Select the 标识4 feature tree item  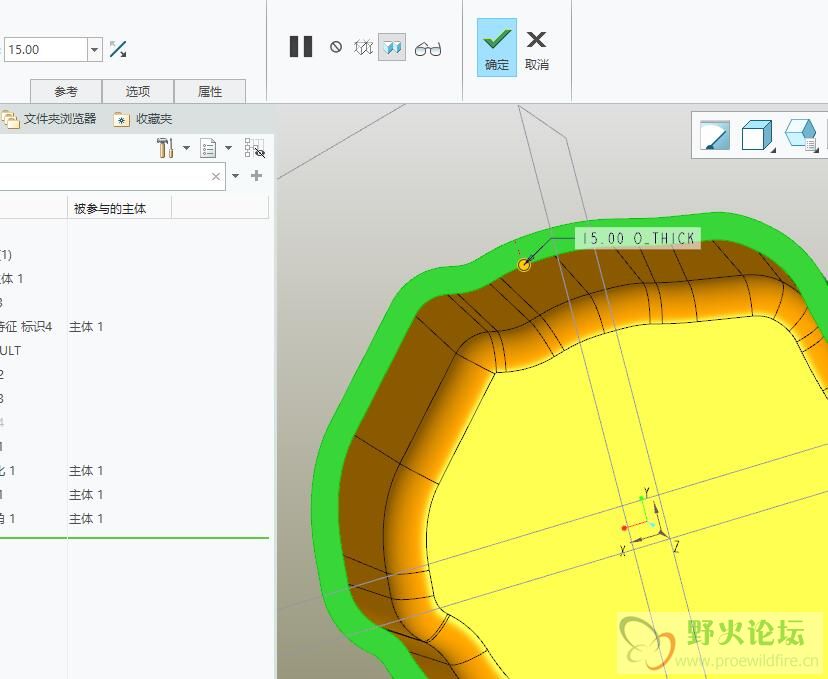pyautogui.click(x=26, y=327)
